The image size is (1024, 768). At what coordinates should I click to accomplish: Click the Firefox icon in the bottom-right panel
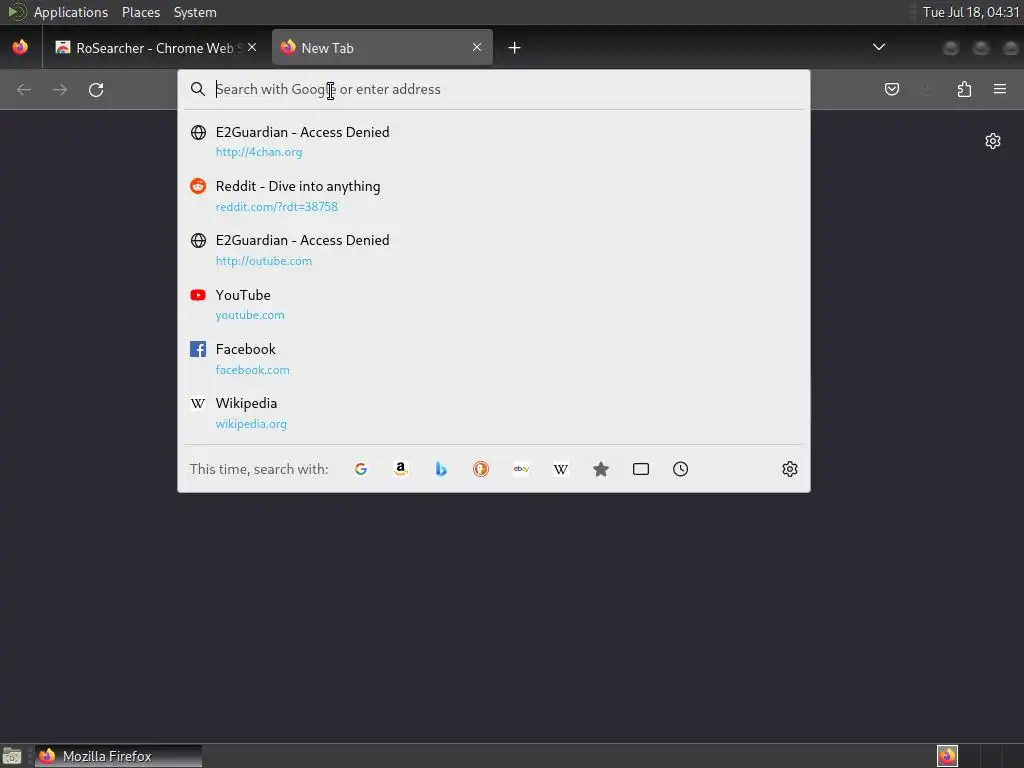[x=947, y=756]
